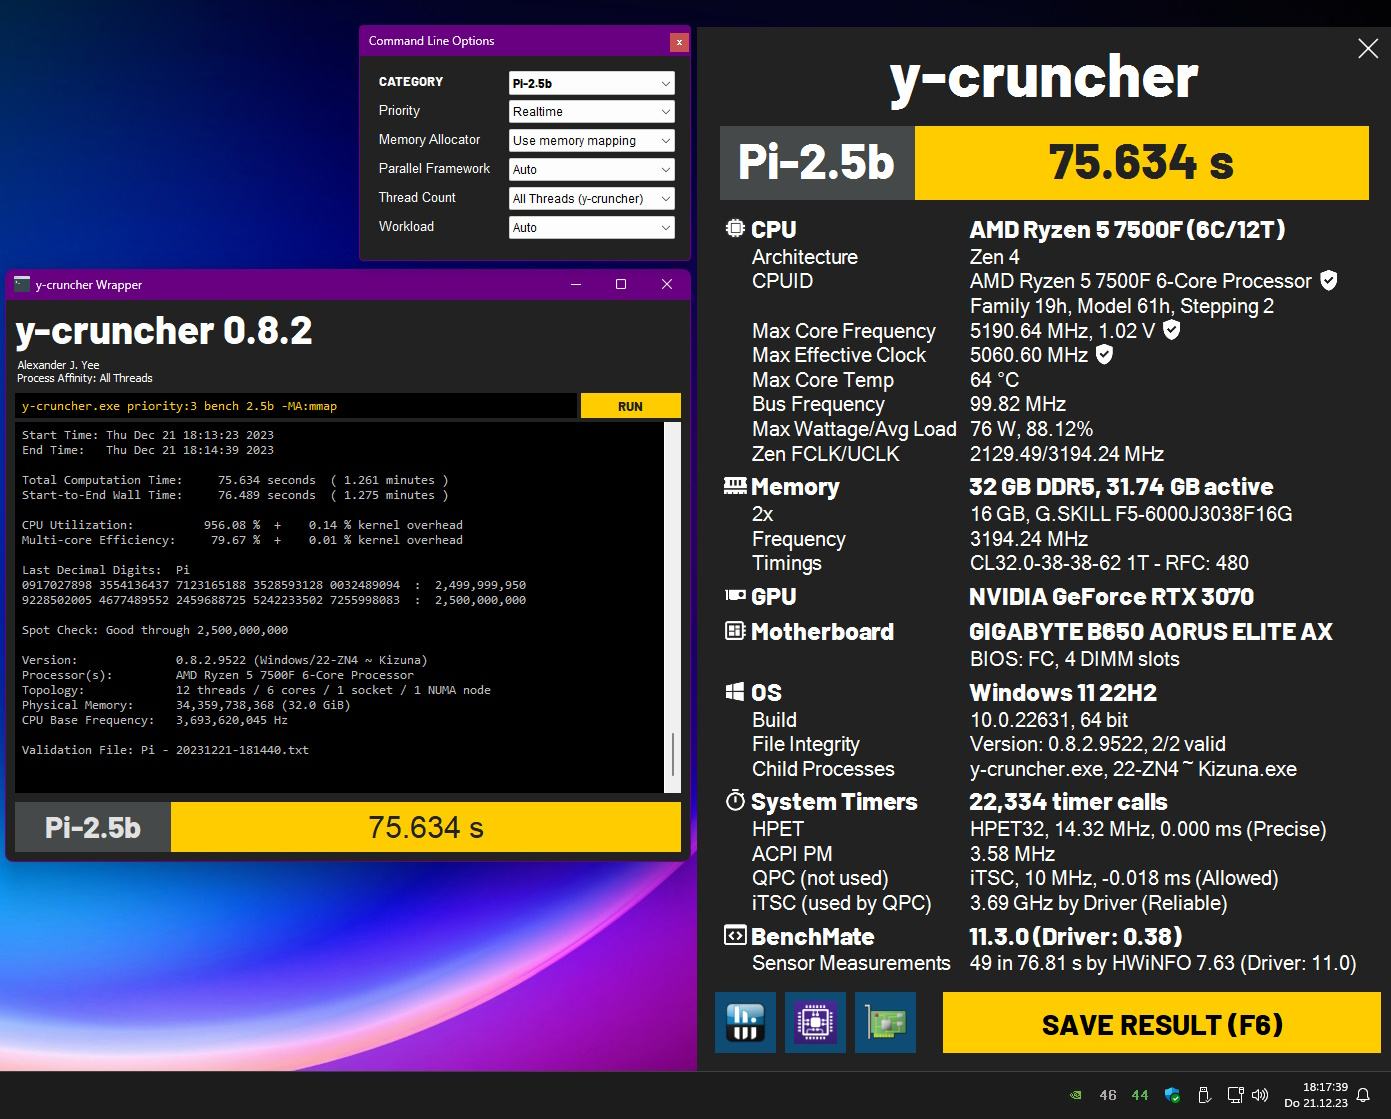Click the AMD Ryzen 5 7500F (6C/12T) heading
The width and height of the screenshot is (1391, 1119).
[x=1127, y=229]
